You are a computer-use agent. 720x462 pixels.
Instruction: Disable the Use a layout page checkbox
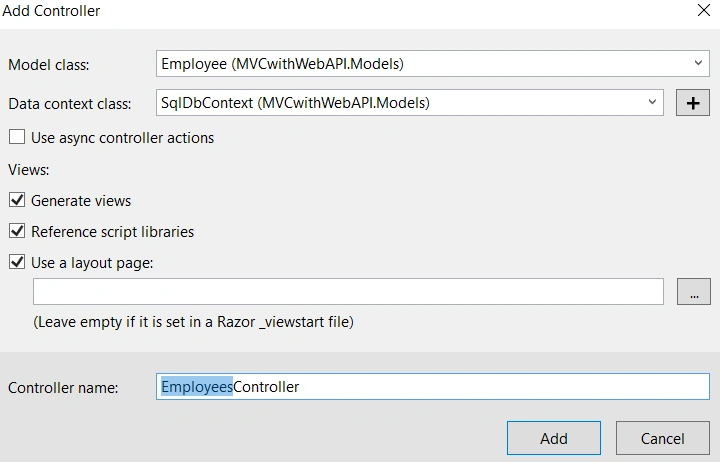pyautogui.click(x=17, y=262)
